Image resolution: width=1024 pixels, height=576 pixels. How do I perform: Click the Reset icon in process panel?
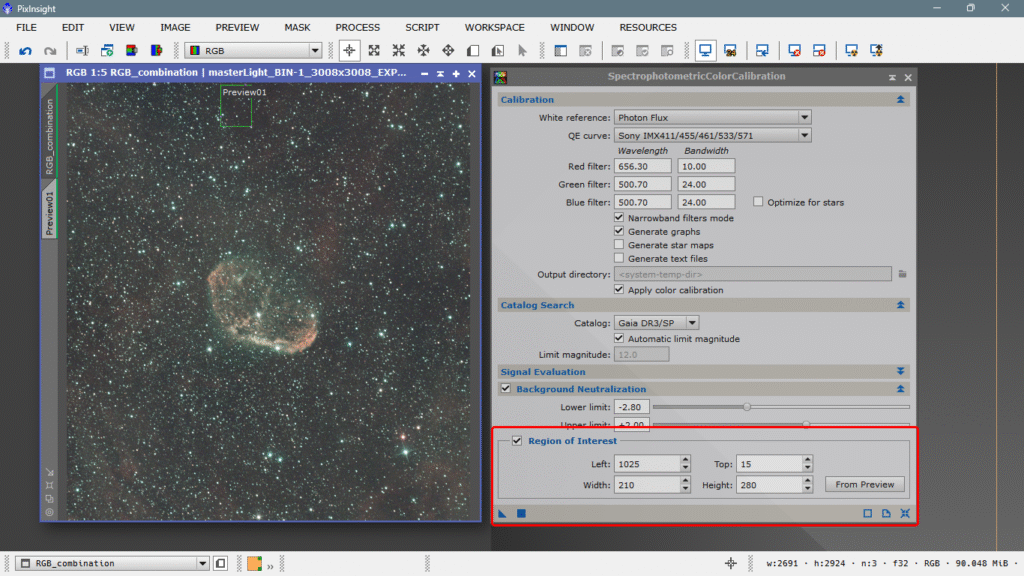point(905,514)
